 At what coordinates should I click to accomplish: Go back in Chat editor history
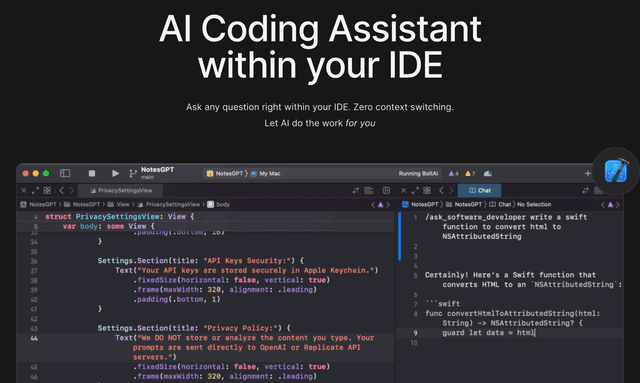tap(441, 190)
